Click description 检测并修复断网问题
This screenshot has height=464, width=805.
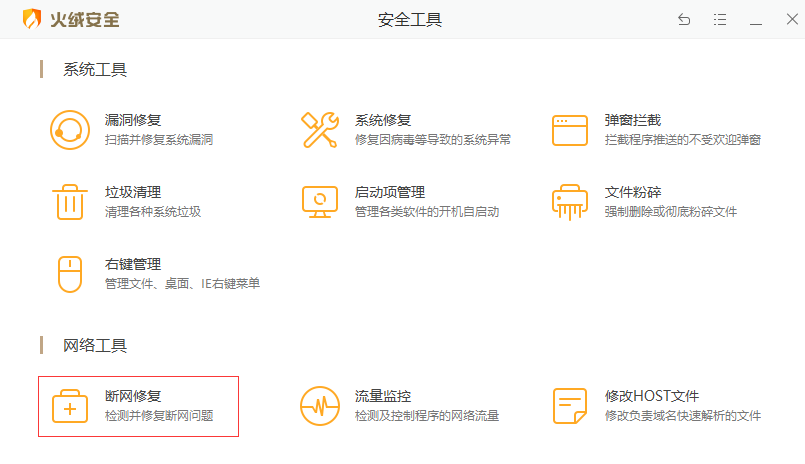pos(159,415)
